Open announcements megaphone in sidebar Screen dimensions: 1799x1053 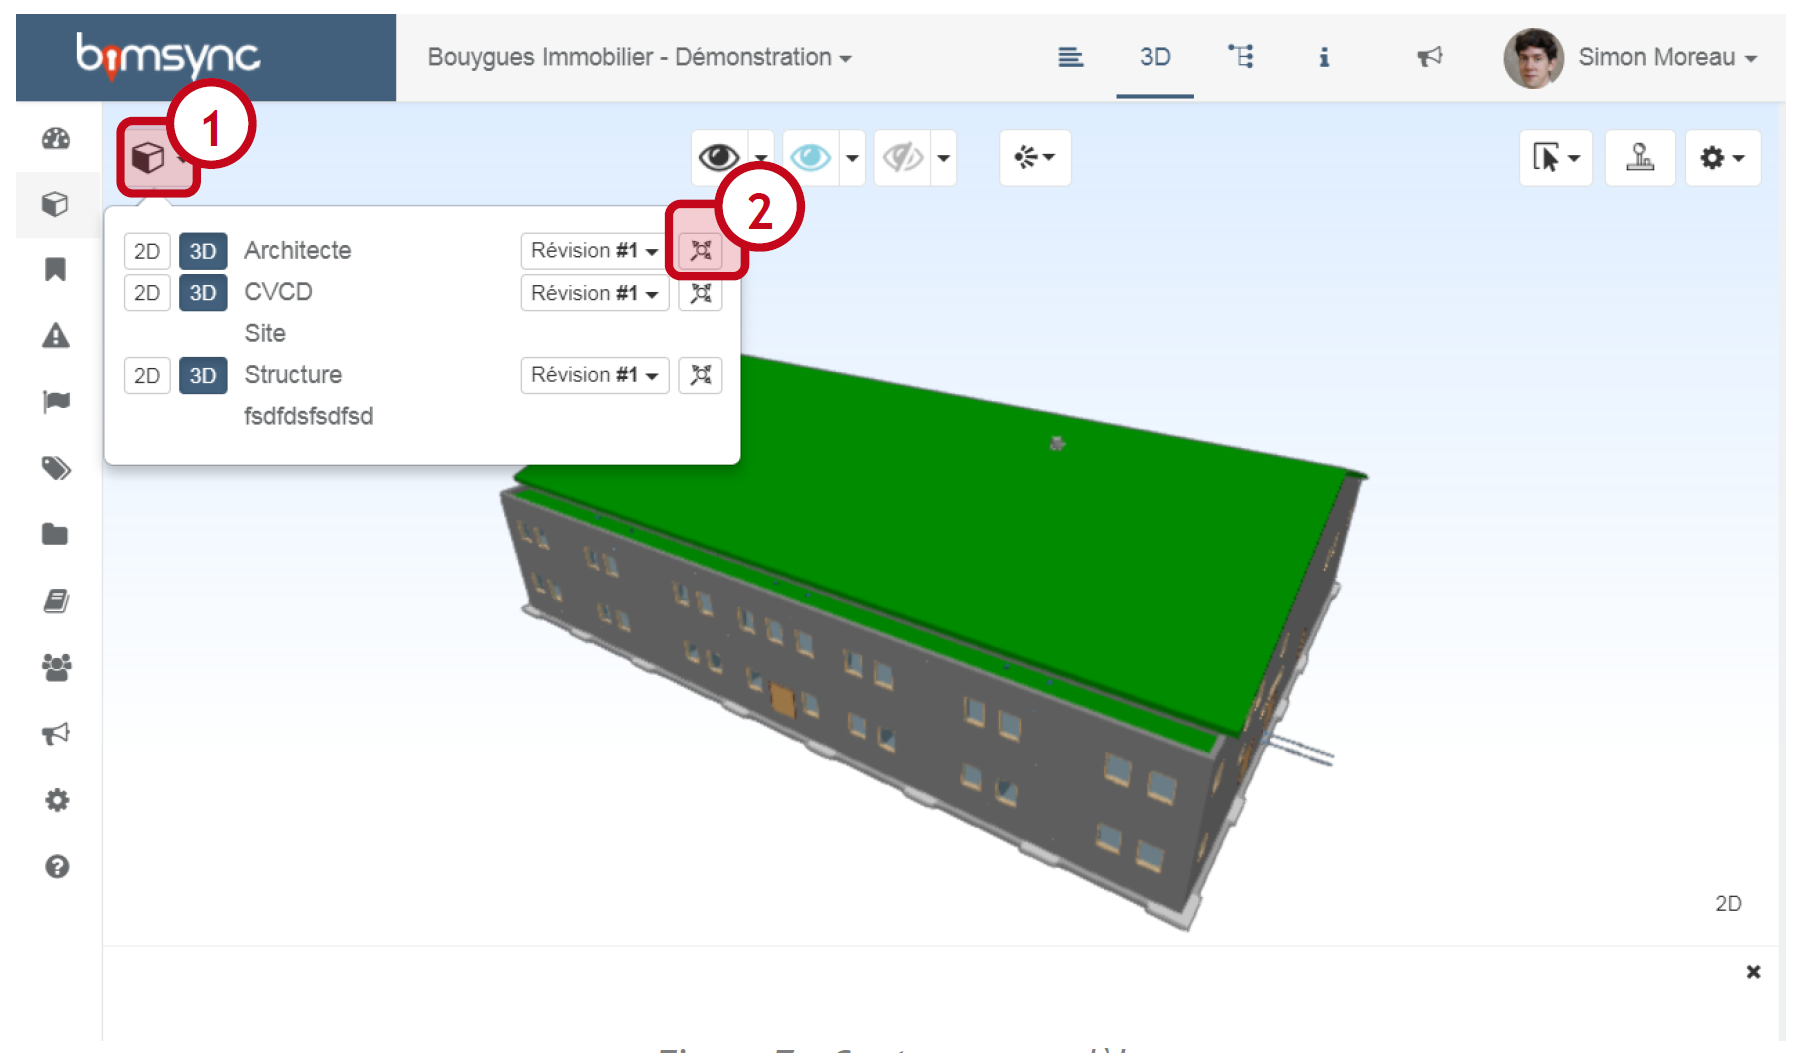56,733
